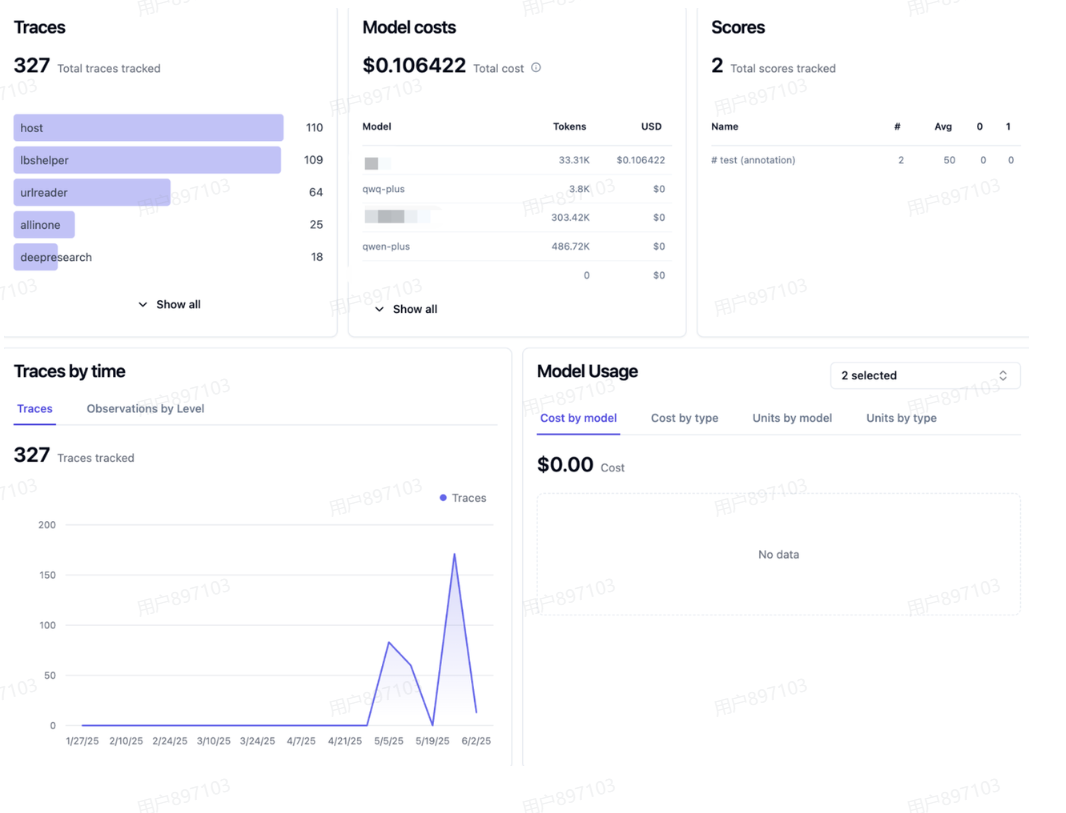Open the '2 selected' models dropdown
Viewport: 1066px width, 813px height.
point(924,376)
